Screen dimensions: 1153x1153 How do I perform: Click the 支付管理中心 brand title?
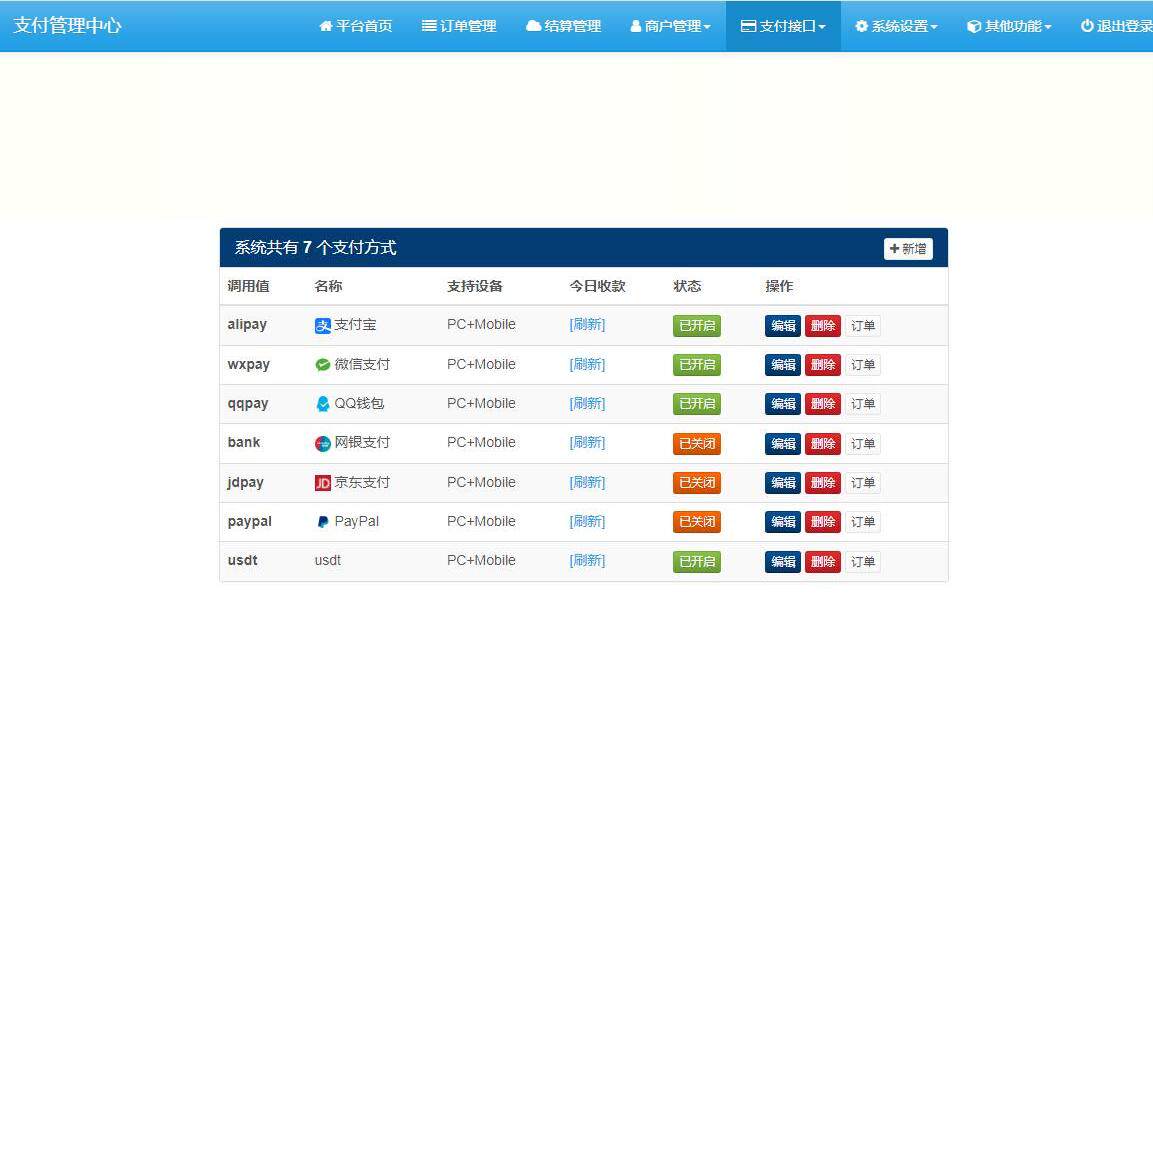click(68, 26)
